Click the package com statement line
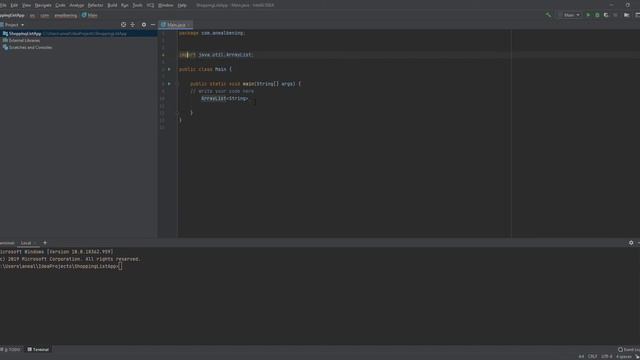 click(212, 33)
